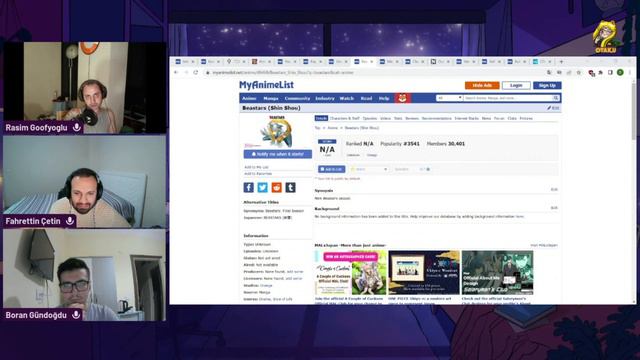Select Boran Gündoğdu webcam feed
The height and width of the screenshot is (360, 640).
[x=85, y=275]
